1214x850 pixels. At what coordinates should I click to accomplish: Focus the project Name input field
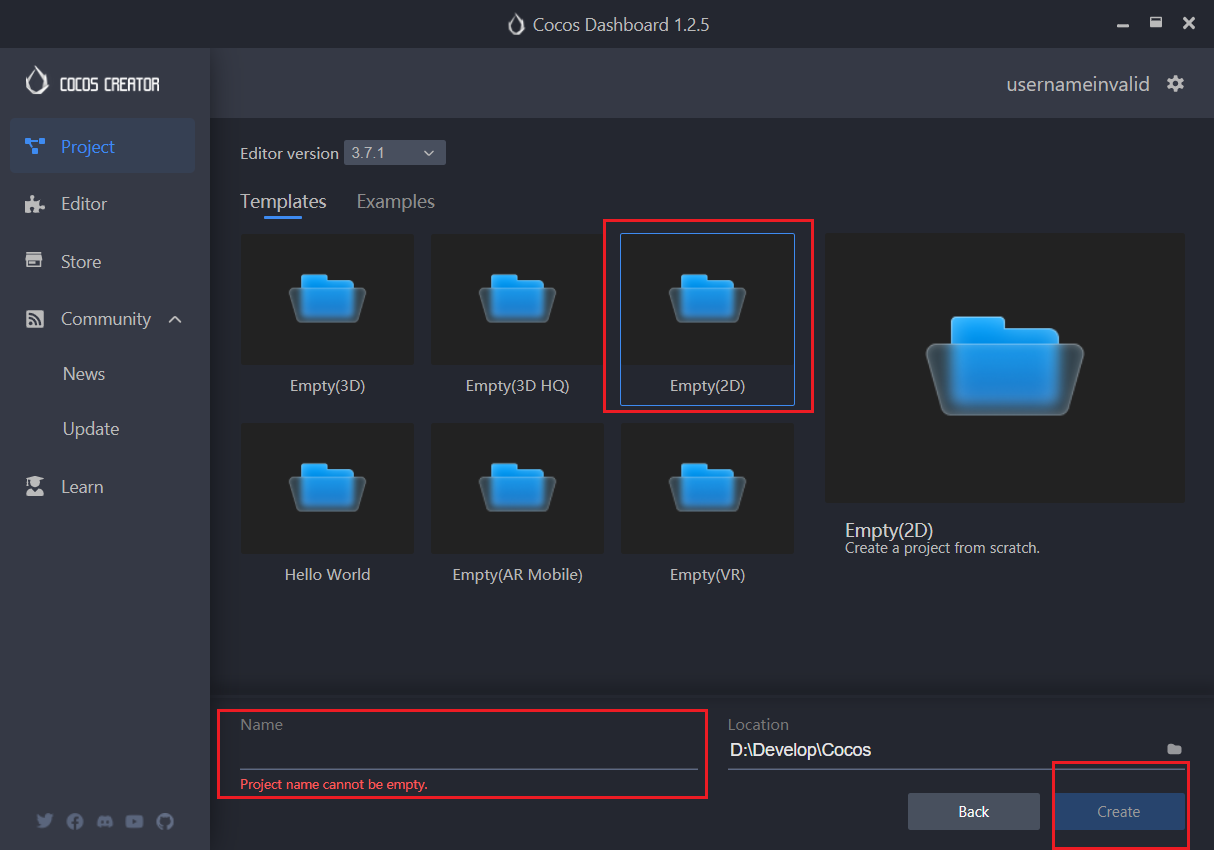(x=468, y=752)
